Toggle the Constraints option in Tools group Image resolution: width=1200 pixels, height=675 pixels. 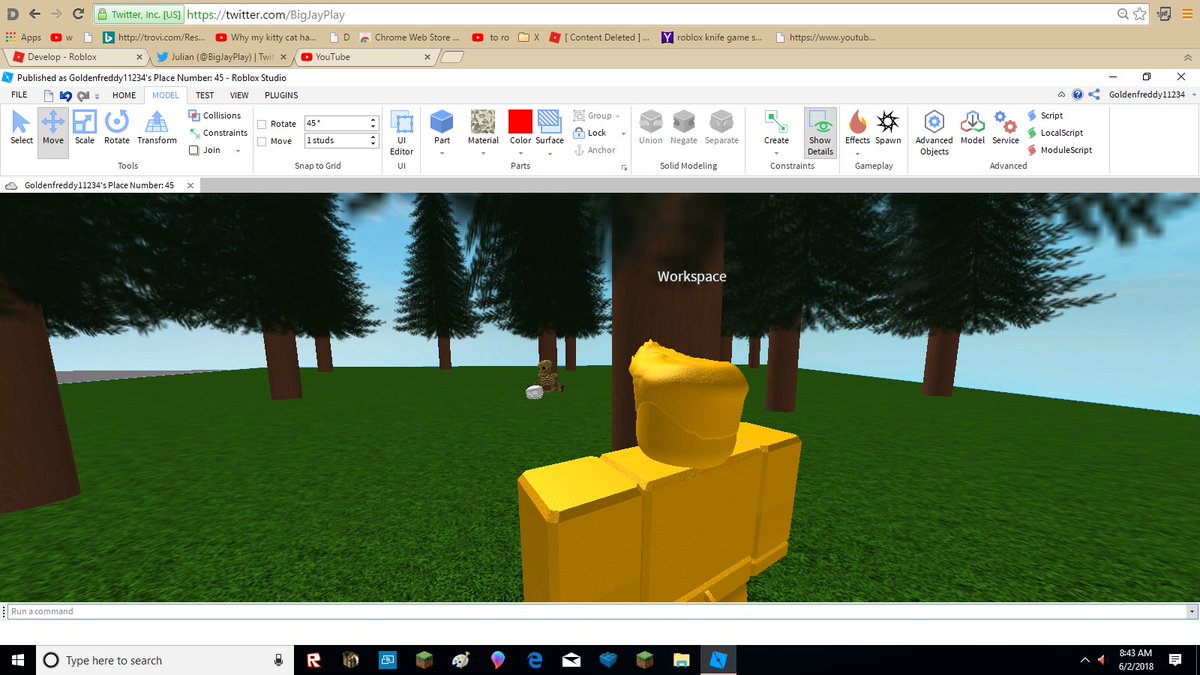point(218,133)
